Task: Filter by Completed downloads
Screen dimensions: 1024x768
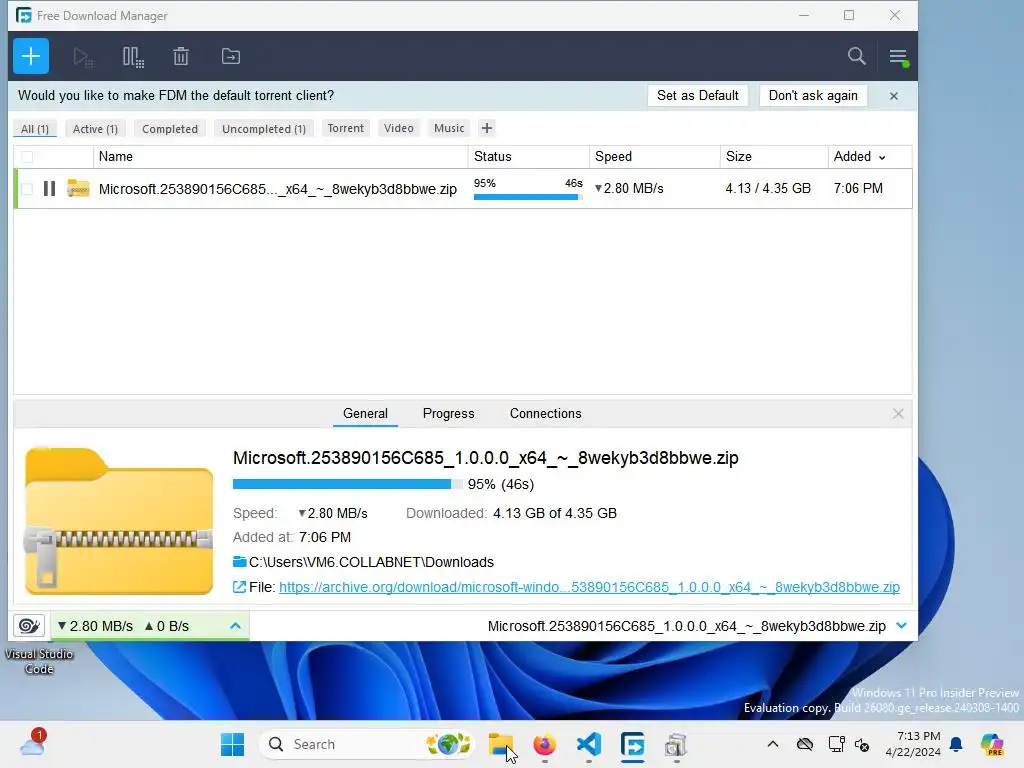Action: [170, 129]
